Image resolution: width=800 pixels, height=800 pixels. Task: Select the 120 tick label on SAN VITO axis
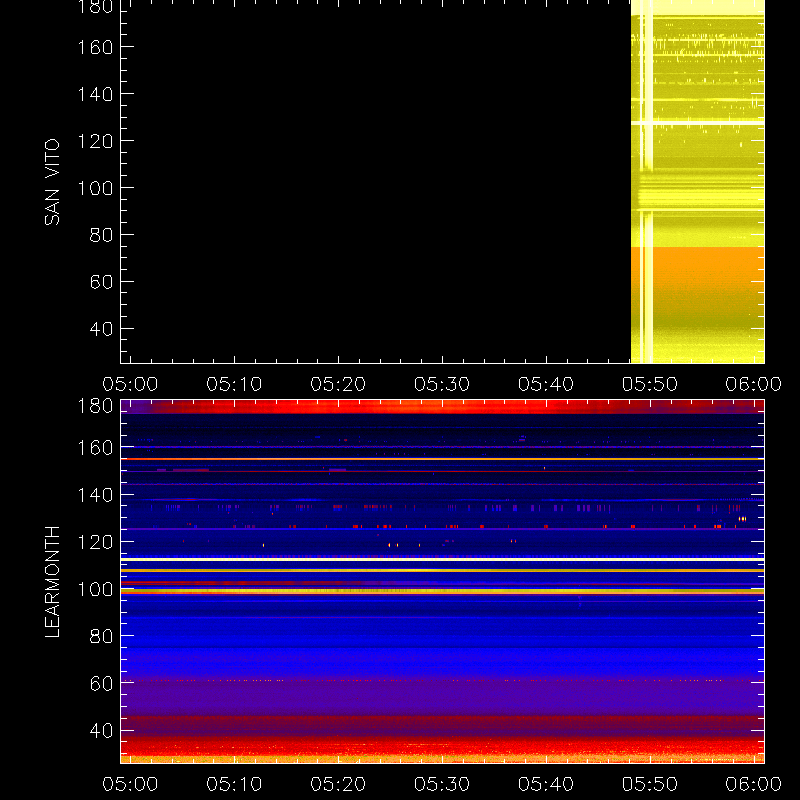95,141
